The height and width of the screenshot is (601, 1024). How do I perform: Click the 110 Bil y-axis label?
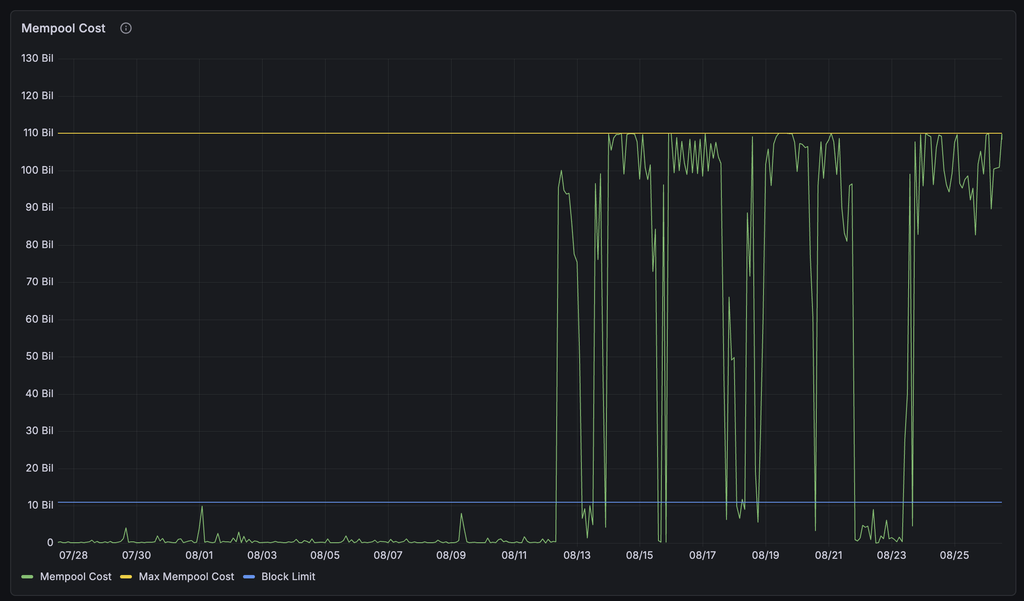(39, 133)
